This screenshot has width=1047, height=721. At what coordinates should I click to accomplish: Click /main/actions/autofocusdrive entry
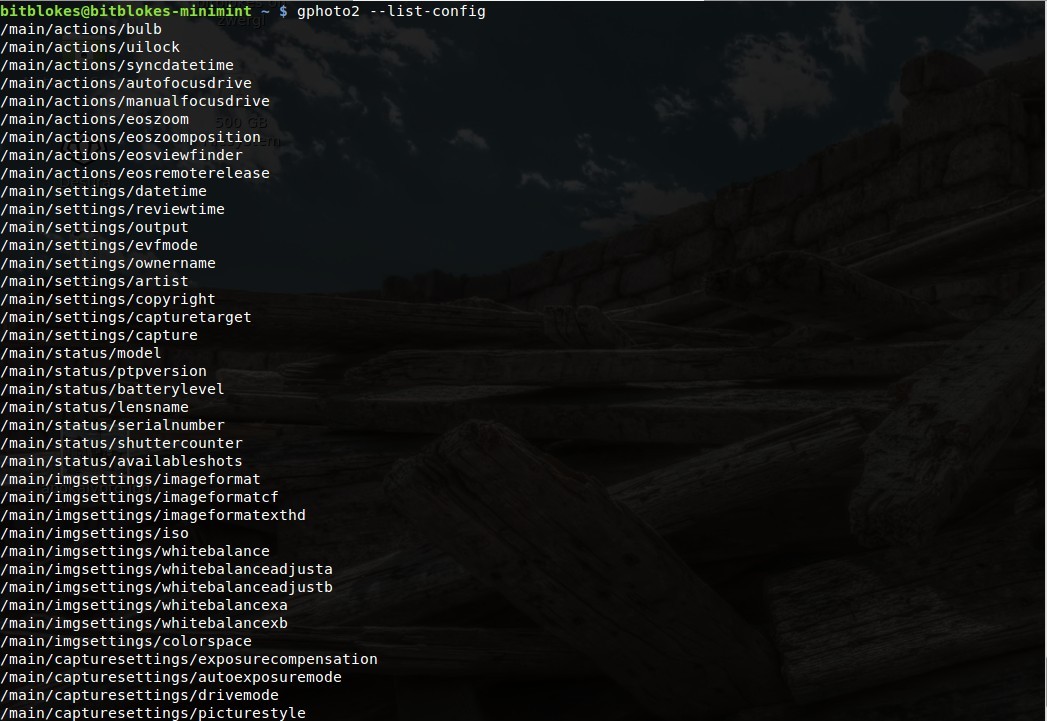(x=126, y=83)
